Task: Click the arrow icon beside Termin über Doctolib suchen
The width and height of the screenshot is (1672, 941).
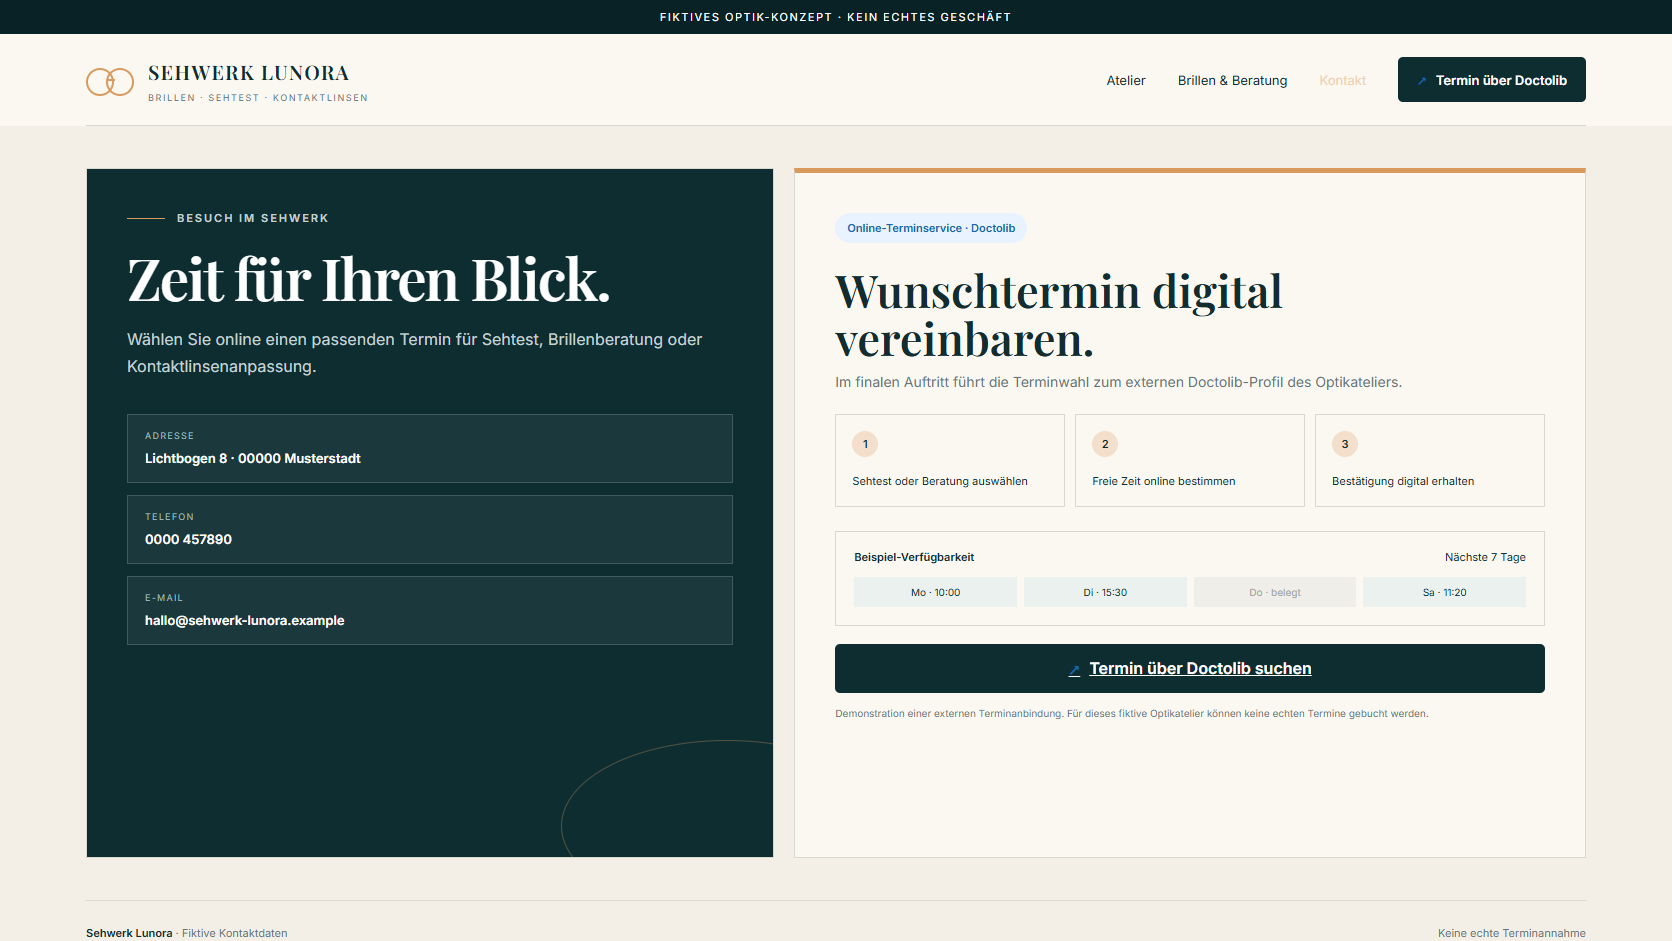Action: pos(1074,670)
